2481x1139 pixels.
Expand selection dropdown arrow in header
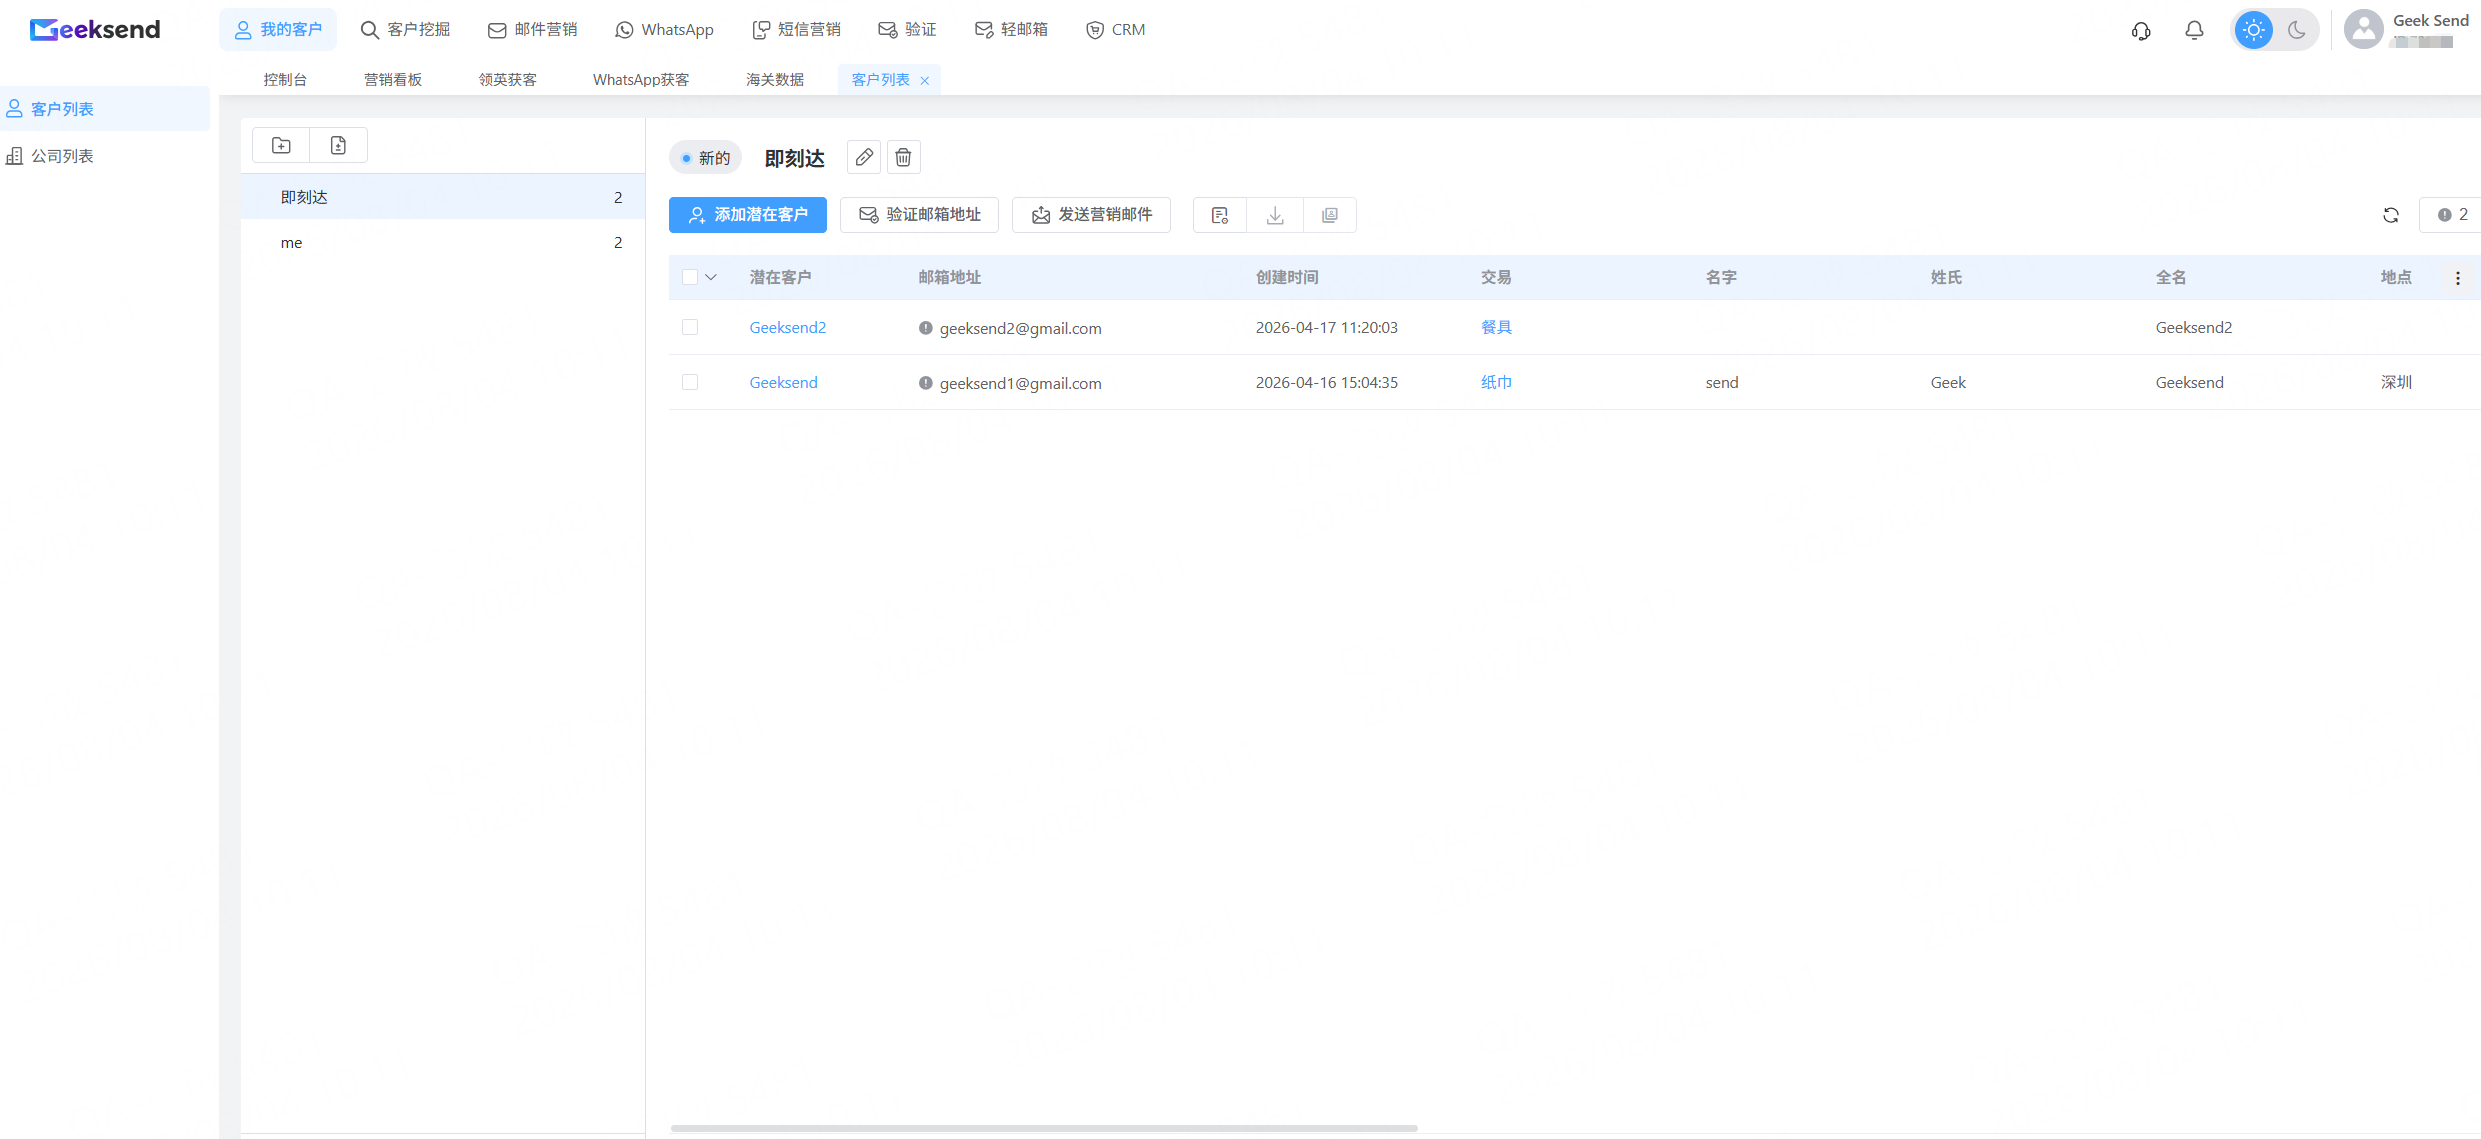[x=711, y=277]
